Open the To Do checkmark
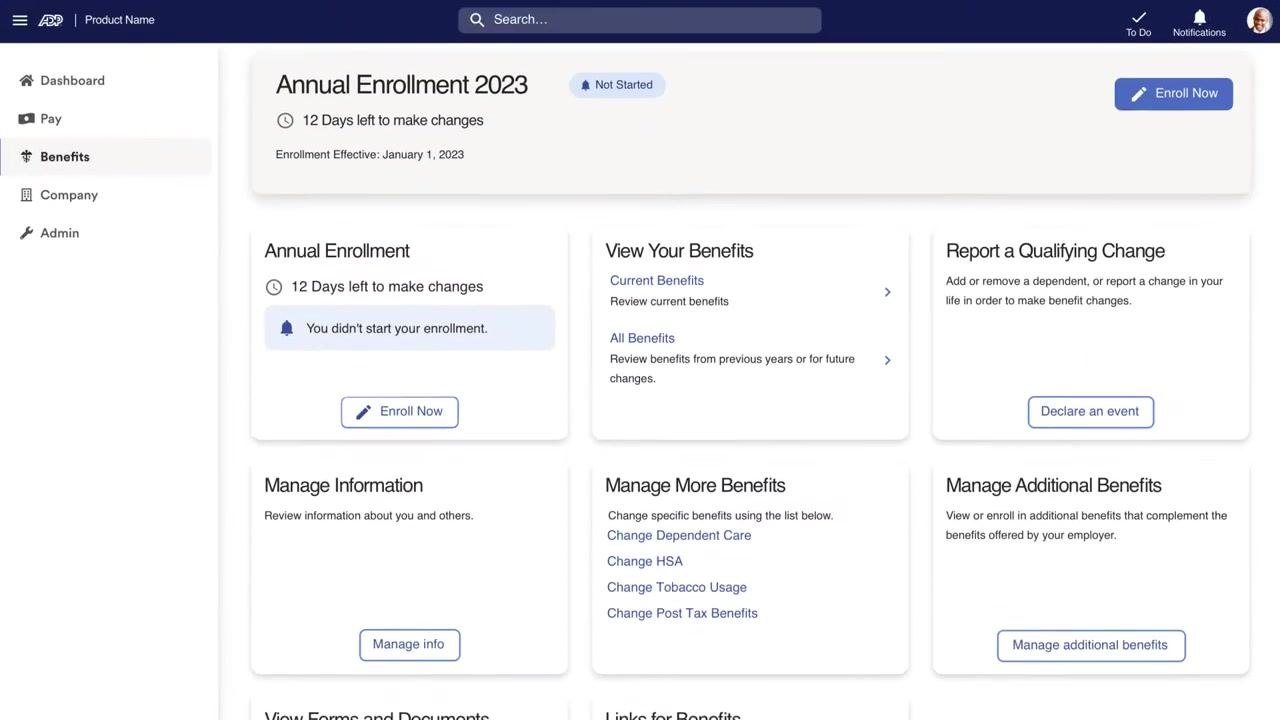Screen dimensions: 1280x720 click(1138, 17)
